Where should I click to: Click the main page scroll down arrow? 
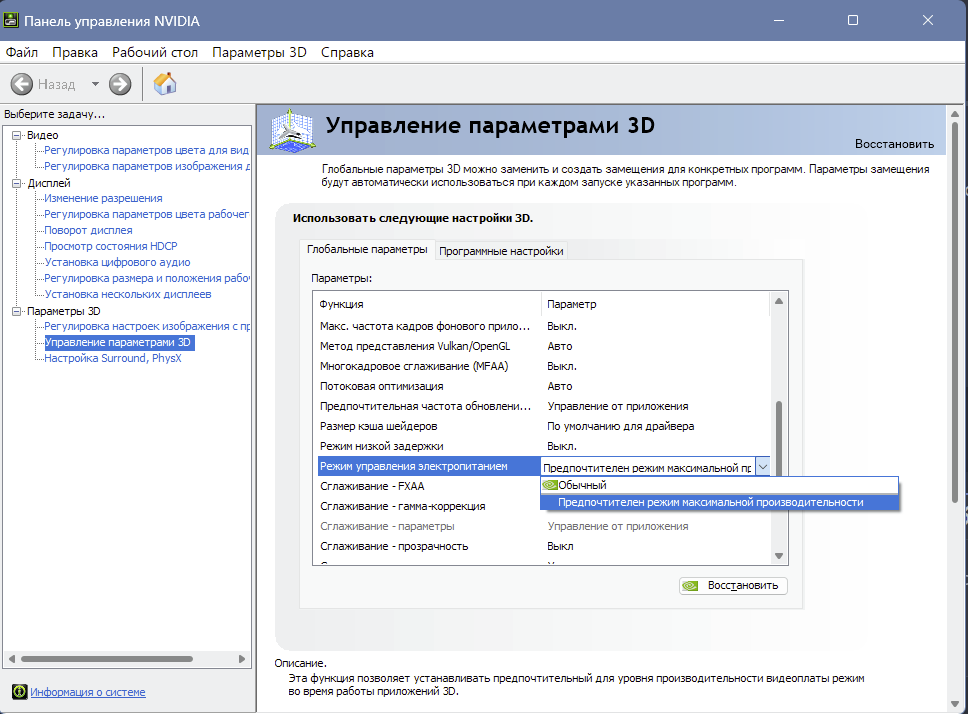click(955, 704)
